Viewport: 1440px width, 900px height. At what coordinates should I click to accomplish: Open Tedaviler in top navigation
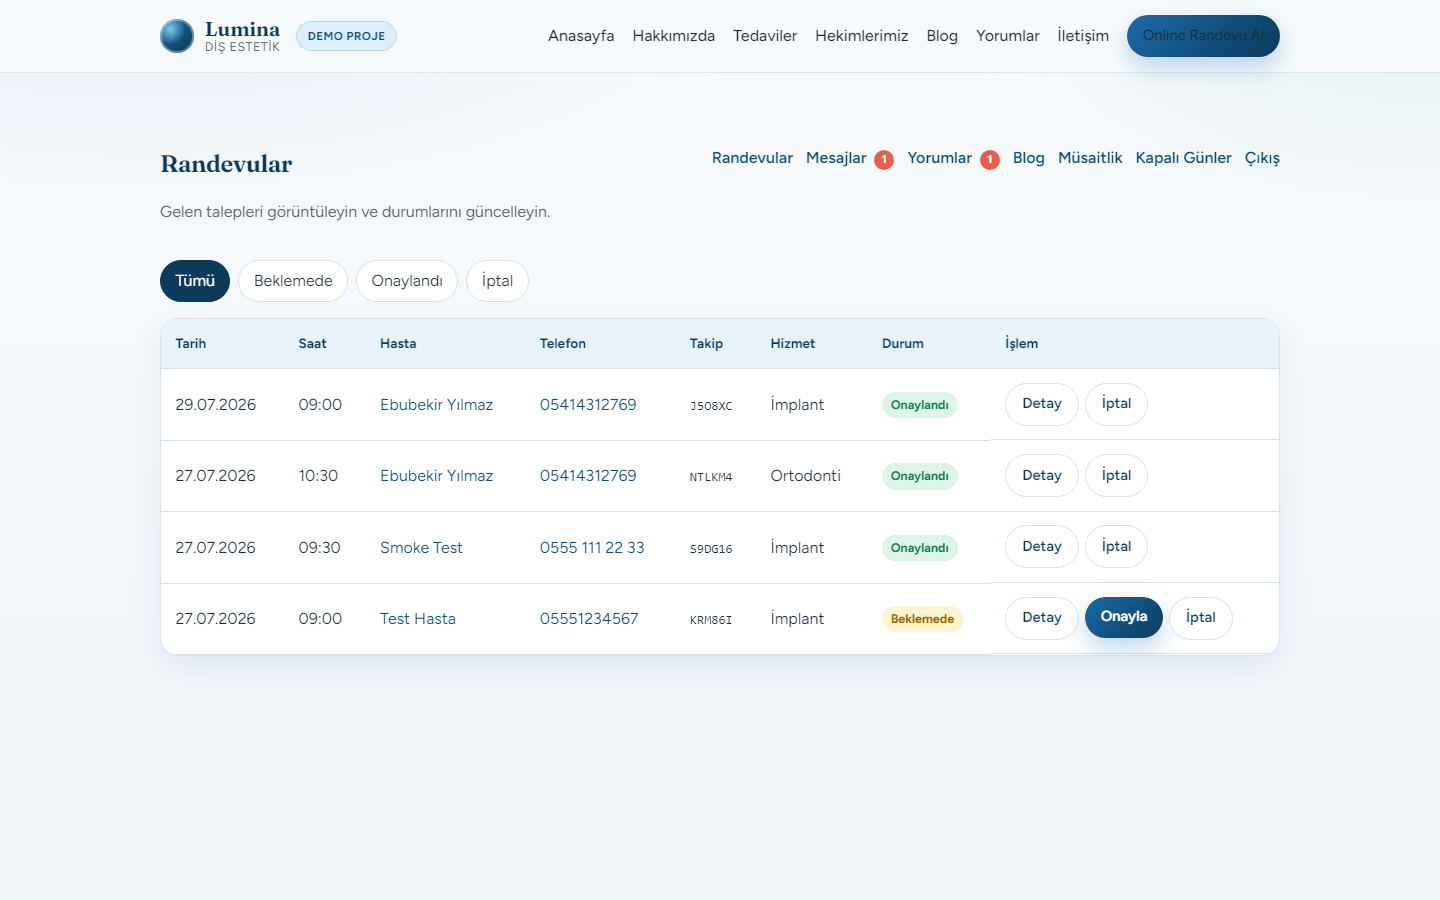tap(765, 36)
